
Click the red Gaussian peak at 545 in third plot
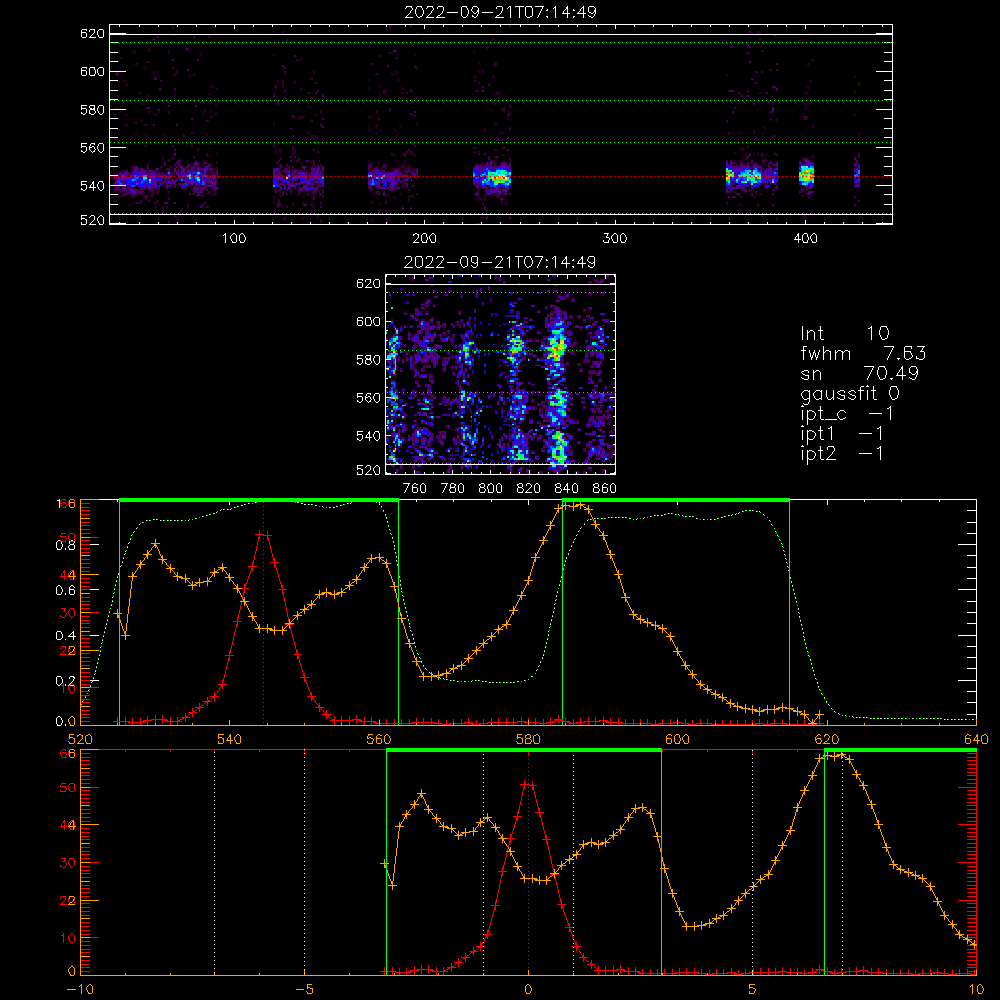point(263,534)
